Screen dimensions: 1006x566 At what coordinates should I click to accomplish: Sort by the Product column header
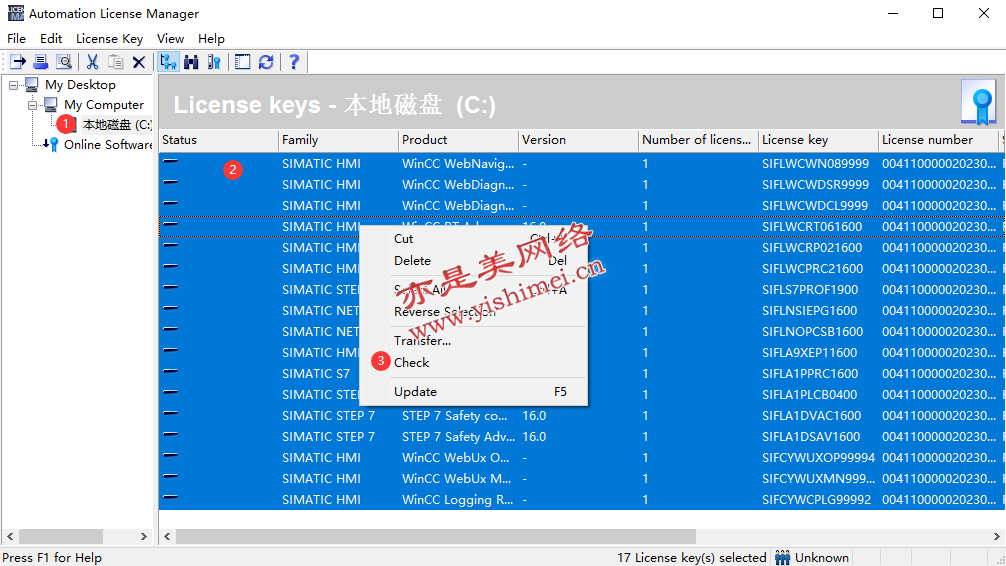point(458,140)
